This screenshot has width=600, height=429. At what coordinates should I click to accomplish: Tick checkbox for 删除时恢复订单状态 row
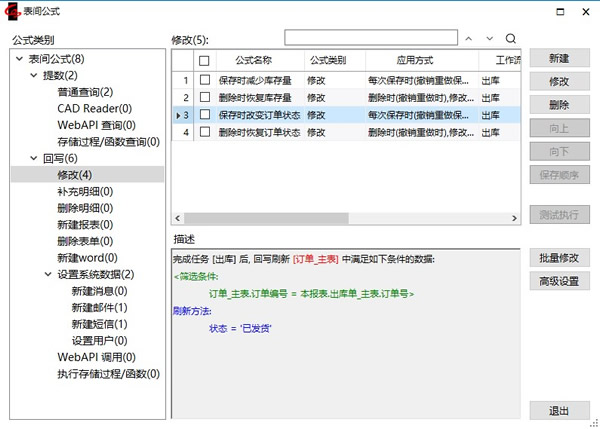click(204, 132)
